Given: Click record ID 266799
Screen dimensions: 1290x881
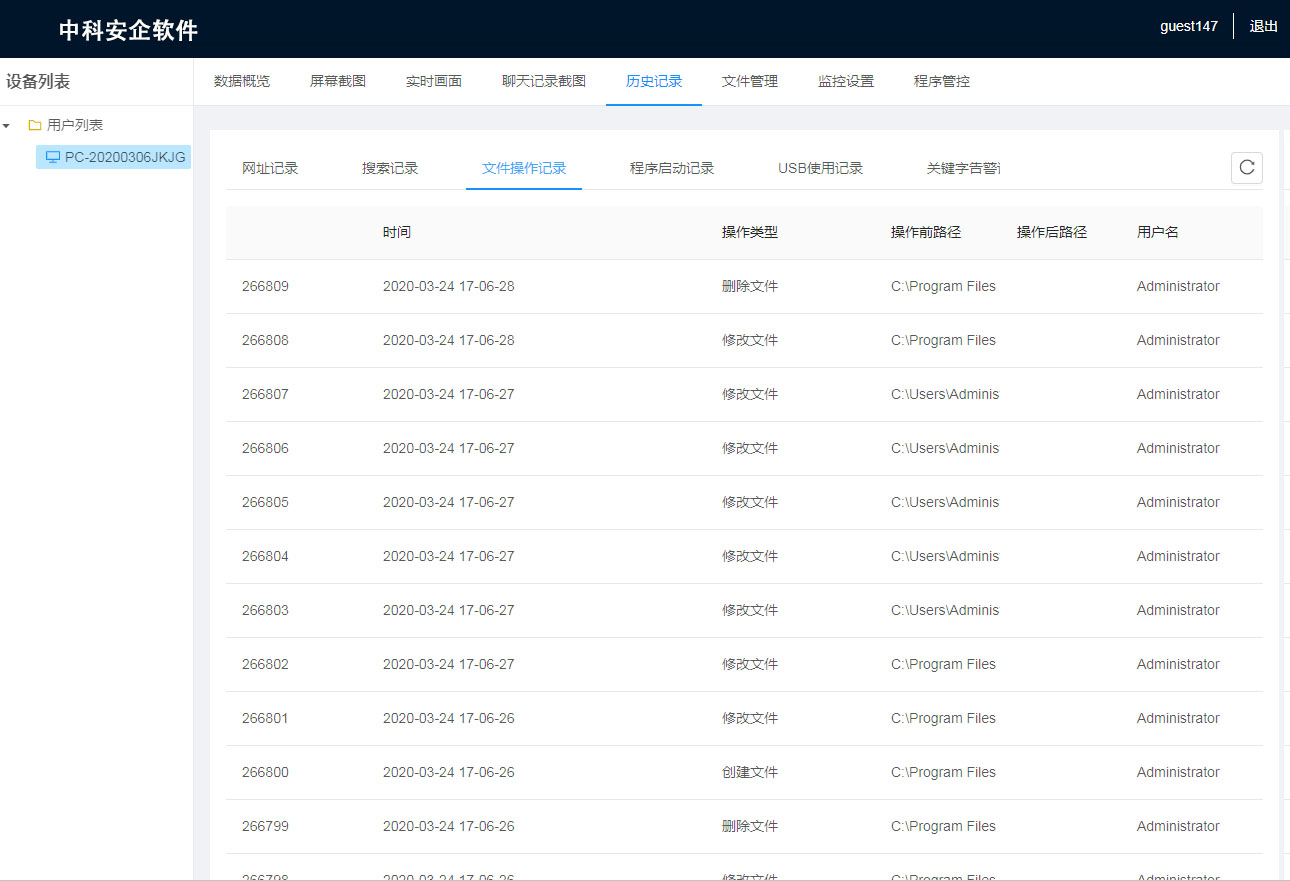Looking at the screenshot, I should tap(265, 826).
